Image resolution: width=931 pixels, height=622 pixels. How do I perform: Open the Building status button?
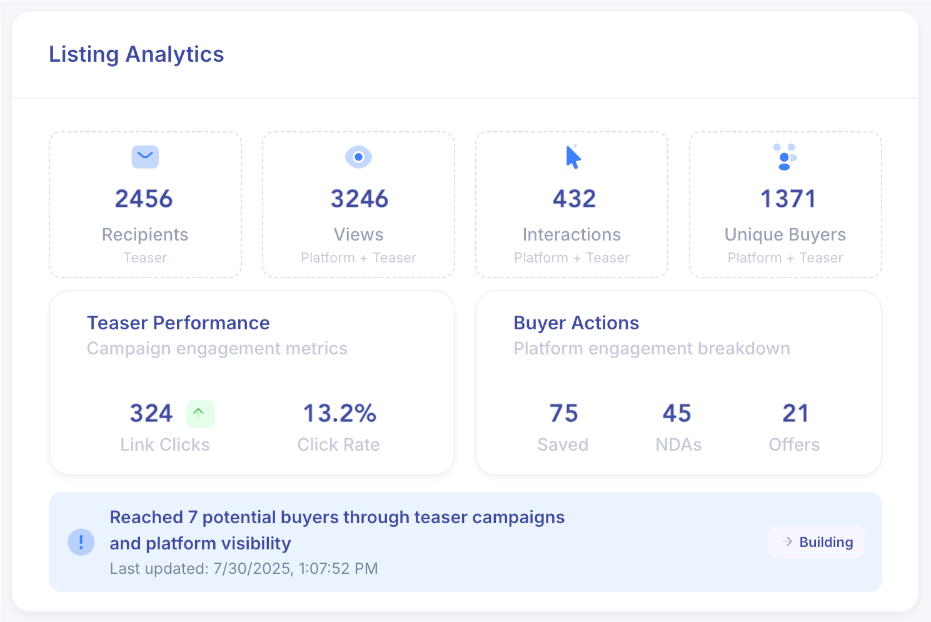[816, 541]
